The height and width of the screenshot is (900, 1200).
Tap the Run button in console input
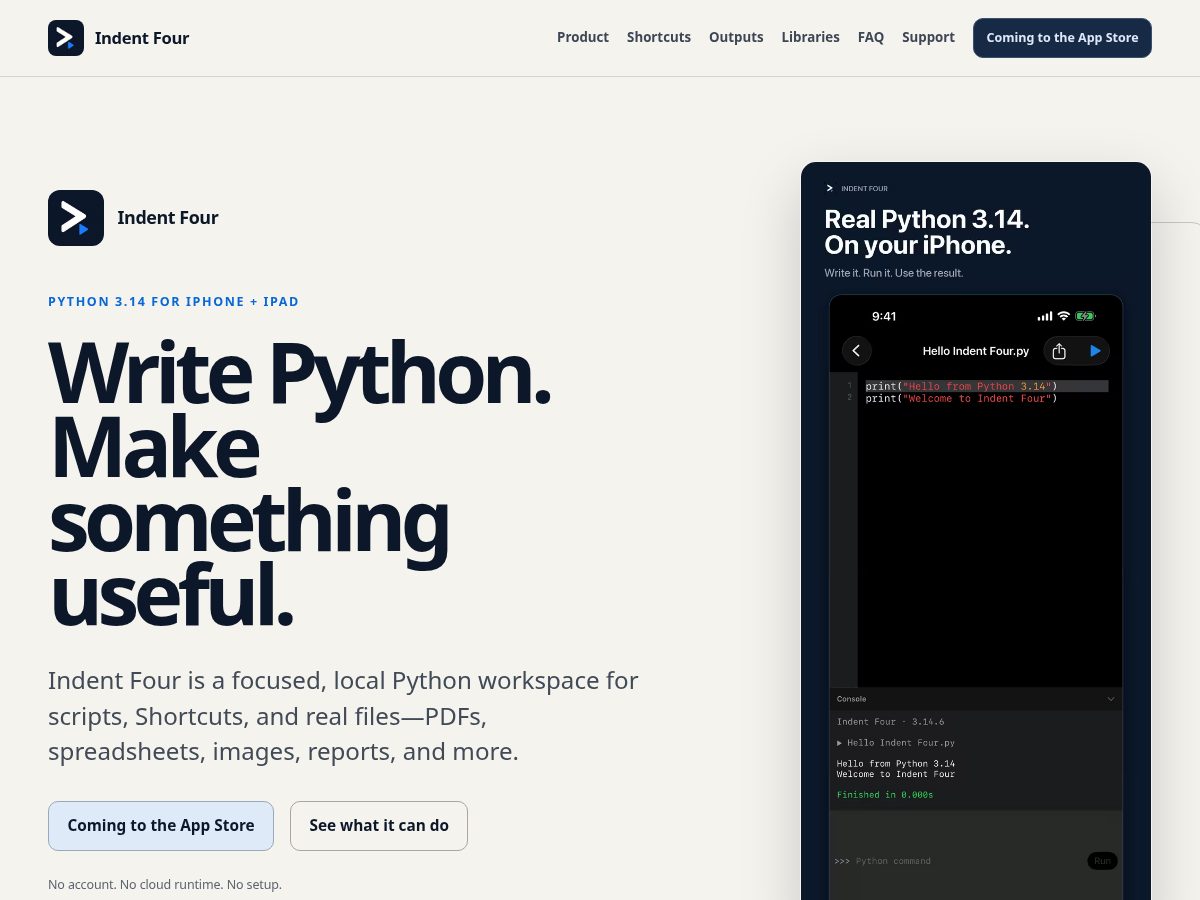1102,861
